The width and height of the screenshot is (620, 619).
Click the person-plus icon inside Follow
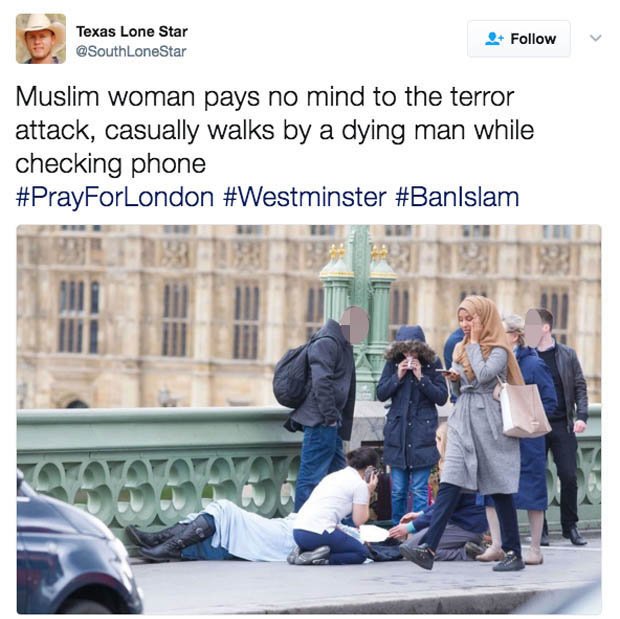pos(494,39)
